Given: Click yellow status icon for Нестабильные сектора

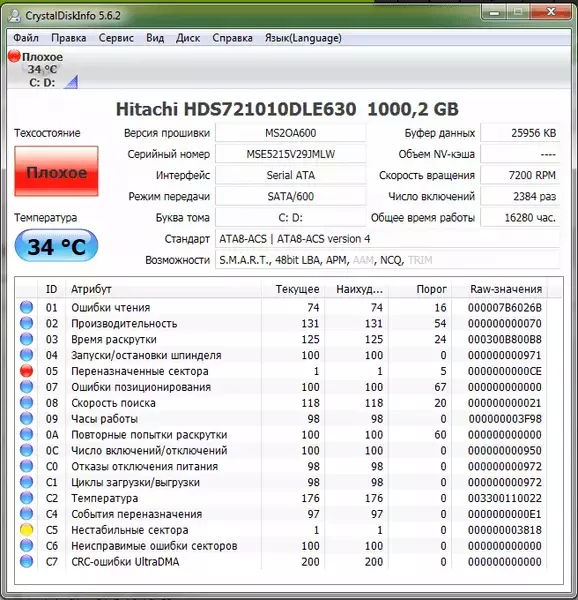Looking at the screenshot, I should click(26, 530).
